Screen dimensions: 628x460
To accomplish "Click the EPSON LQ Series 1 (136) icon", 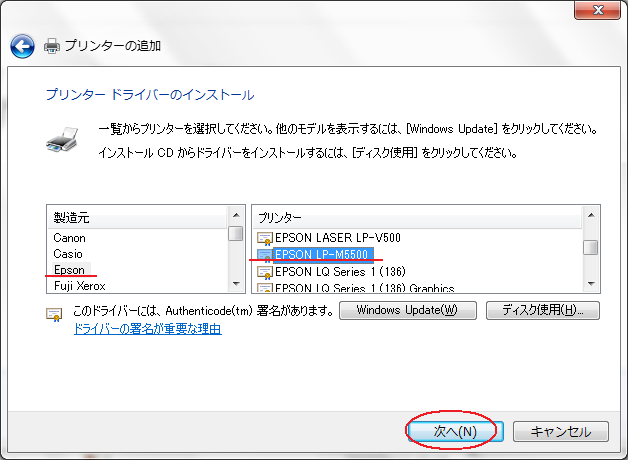I will (x=265, y=272).
